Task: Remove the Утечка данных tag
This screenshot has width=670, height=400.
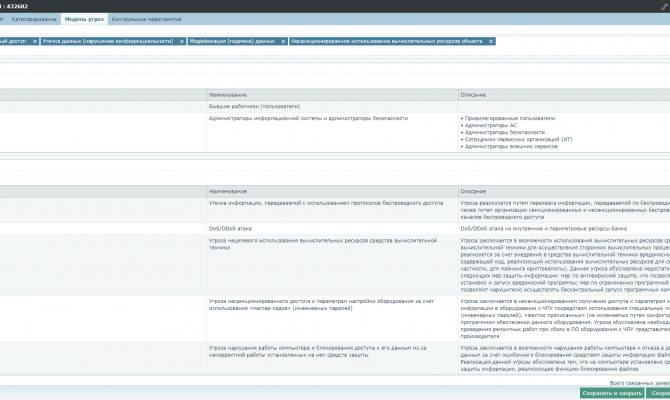Action: tap(182, 41)
